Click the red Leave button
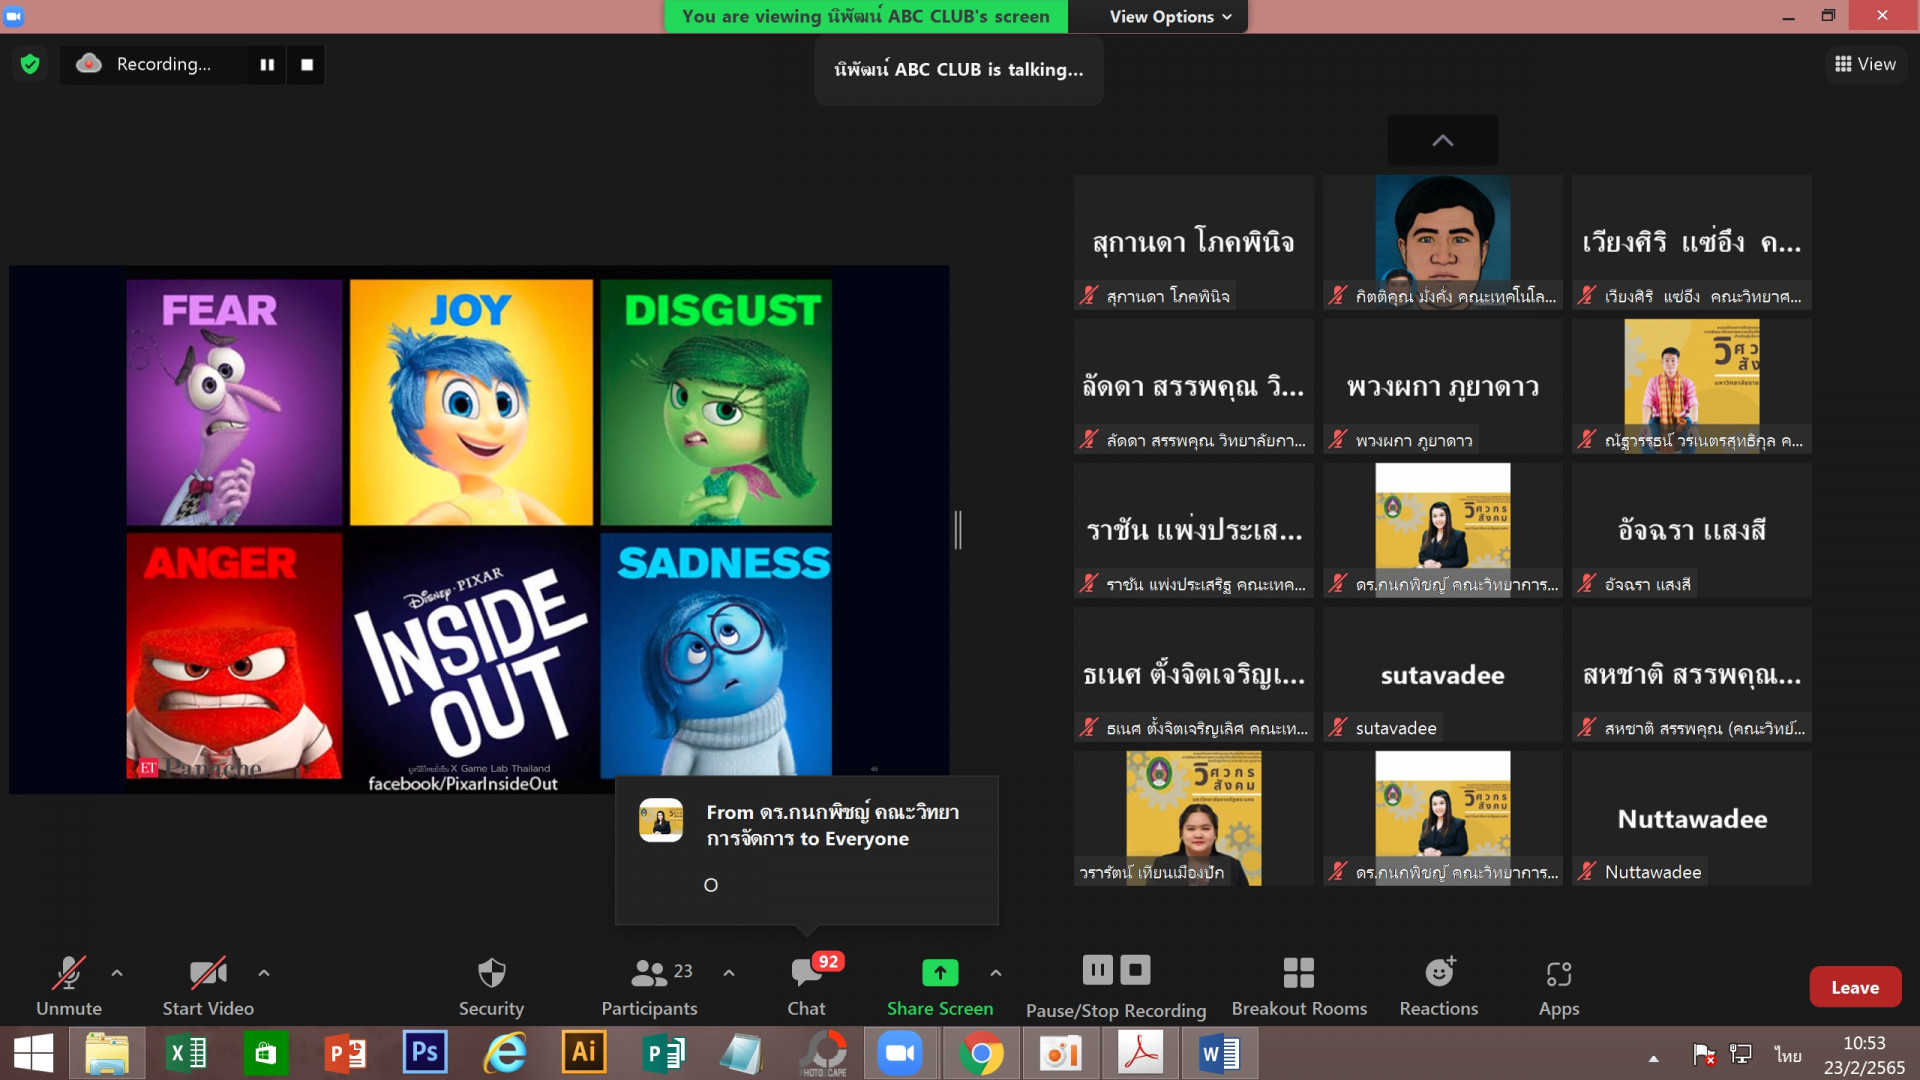The width and height of the screenshot is (1920, 1080). [x=1855, y=987]
